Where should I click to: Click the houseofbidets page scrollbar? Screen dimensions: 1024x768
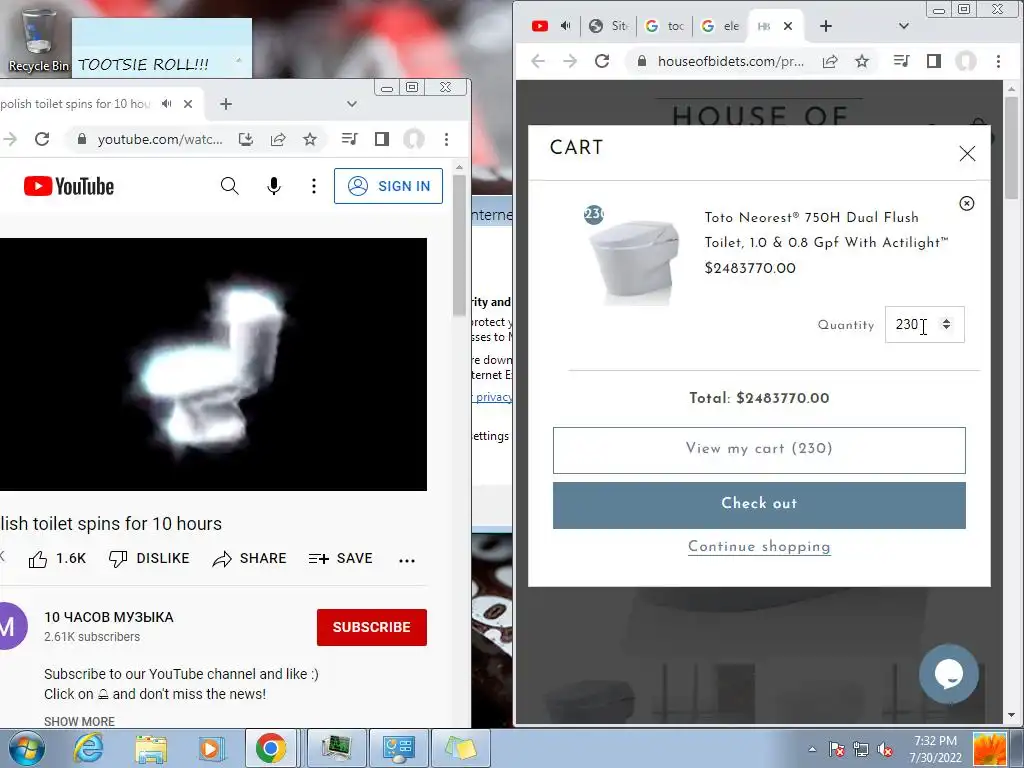click(x=1012, y=148)
